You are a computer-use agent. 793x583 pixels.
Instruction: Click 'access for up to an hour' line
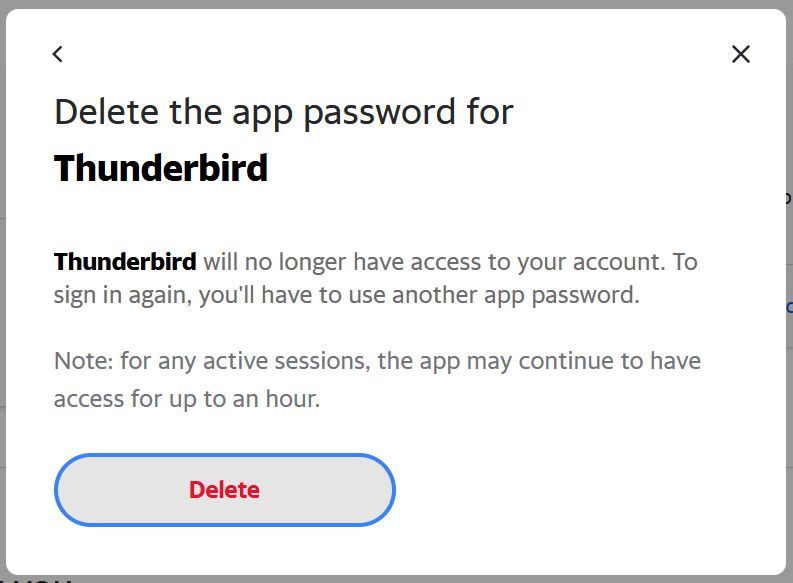[186, 399]
